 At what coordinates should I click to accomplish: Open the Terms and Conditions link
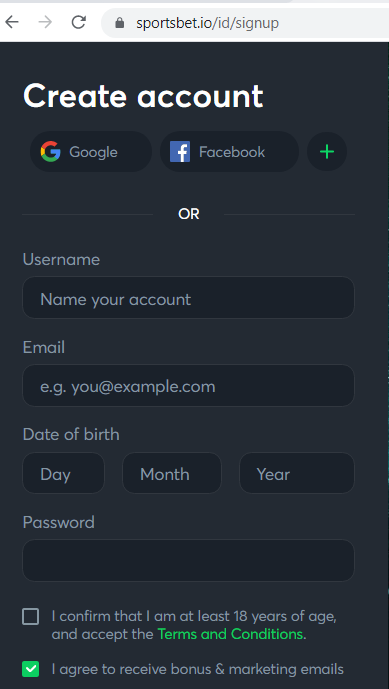230,634
